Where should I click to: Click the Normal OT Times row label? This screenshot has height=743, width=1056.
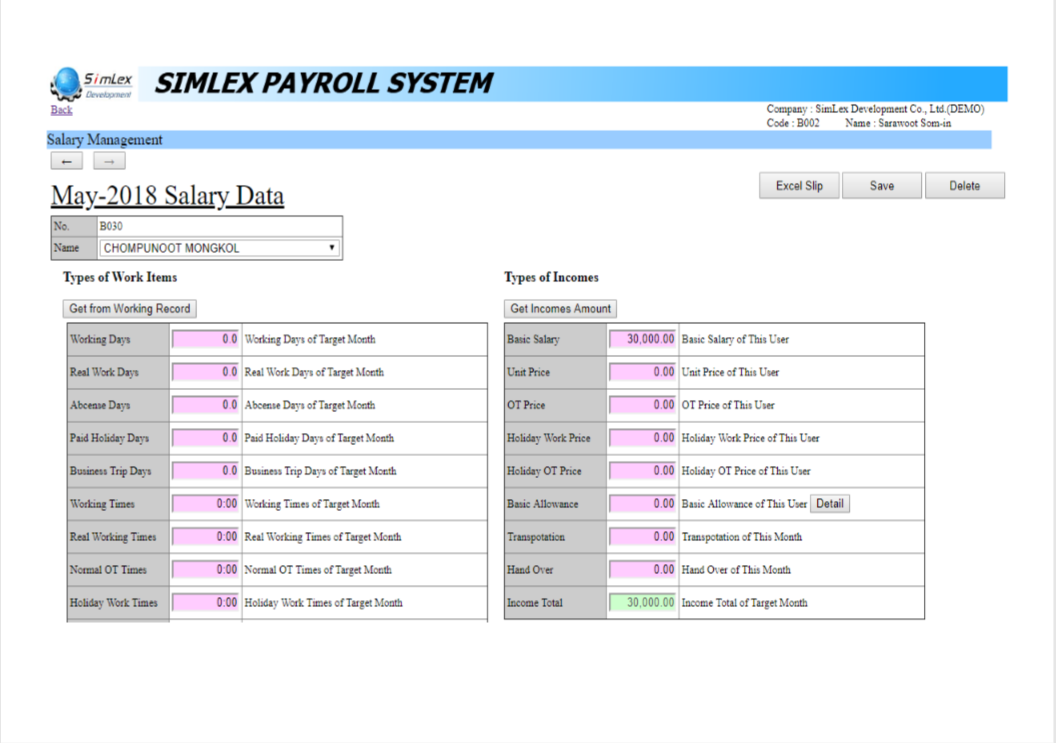(x=108, y=570)
